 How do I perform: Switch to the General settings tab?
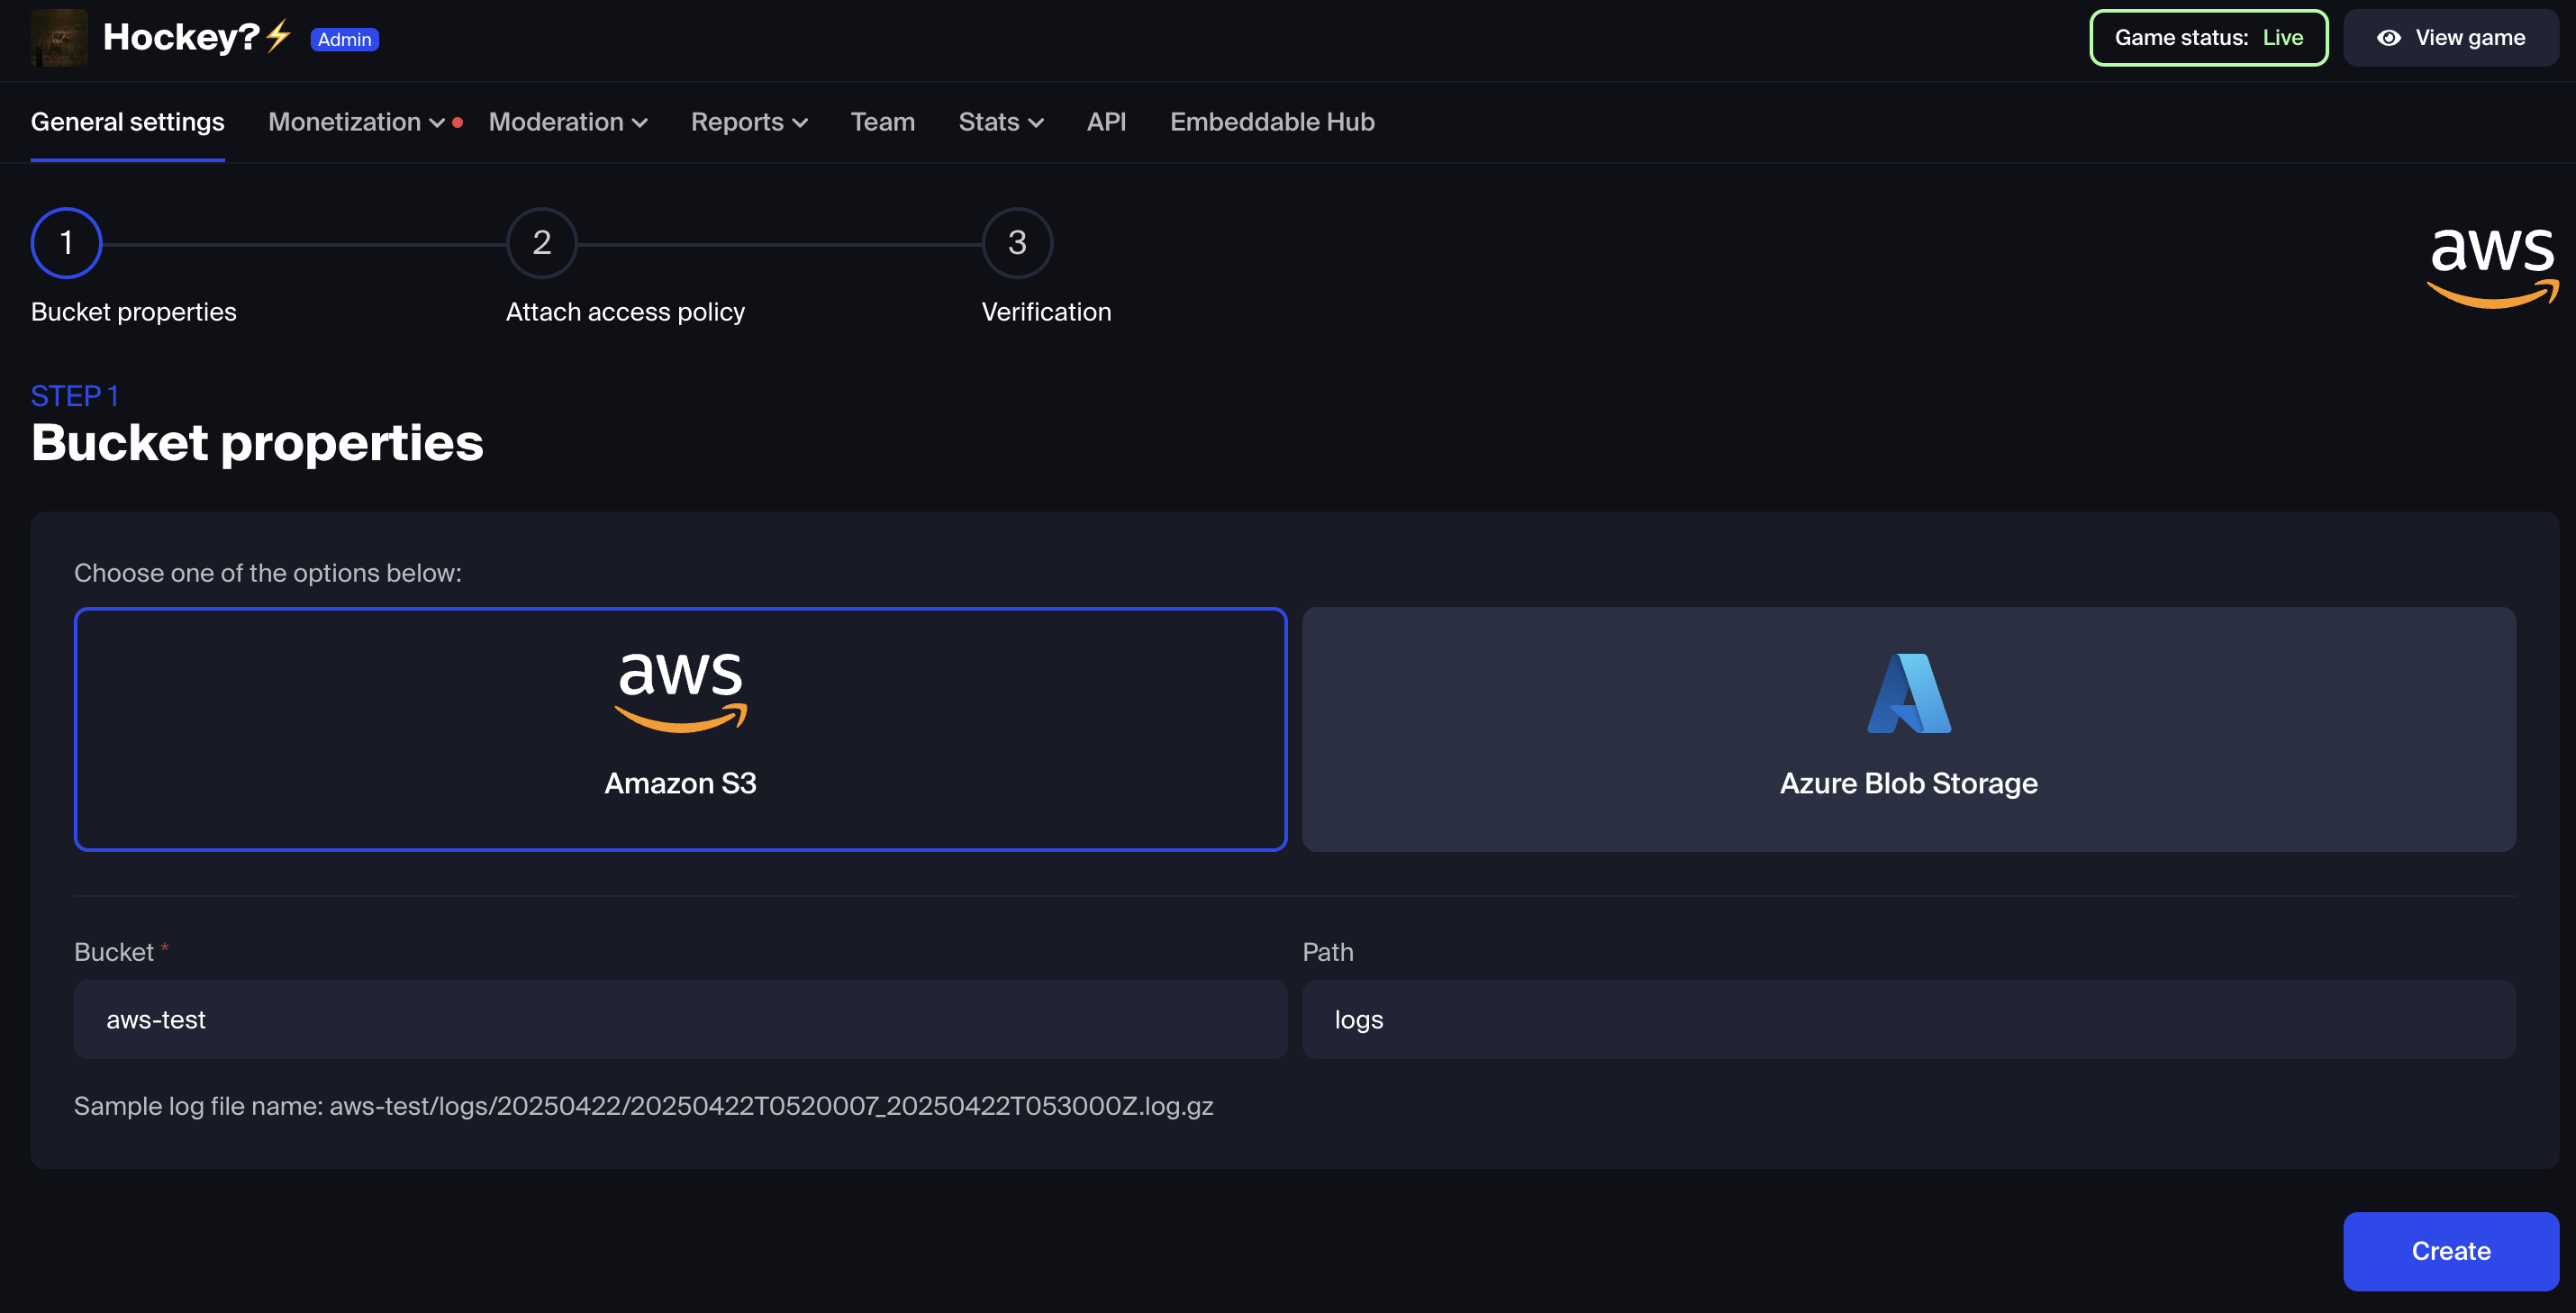[127, 121]
